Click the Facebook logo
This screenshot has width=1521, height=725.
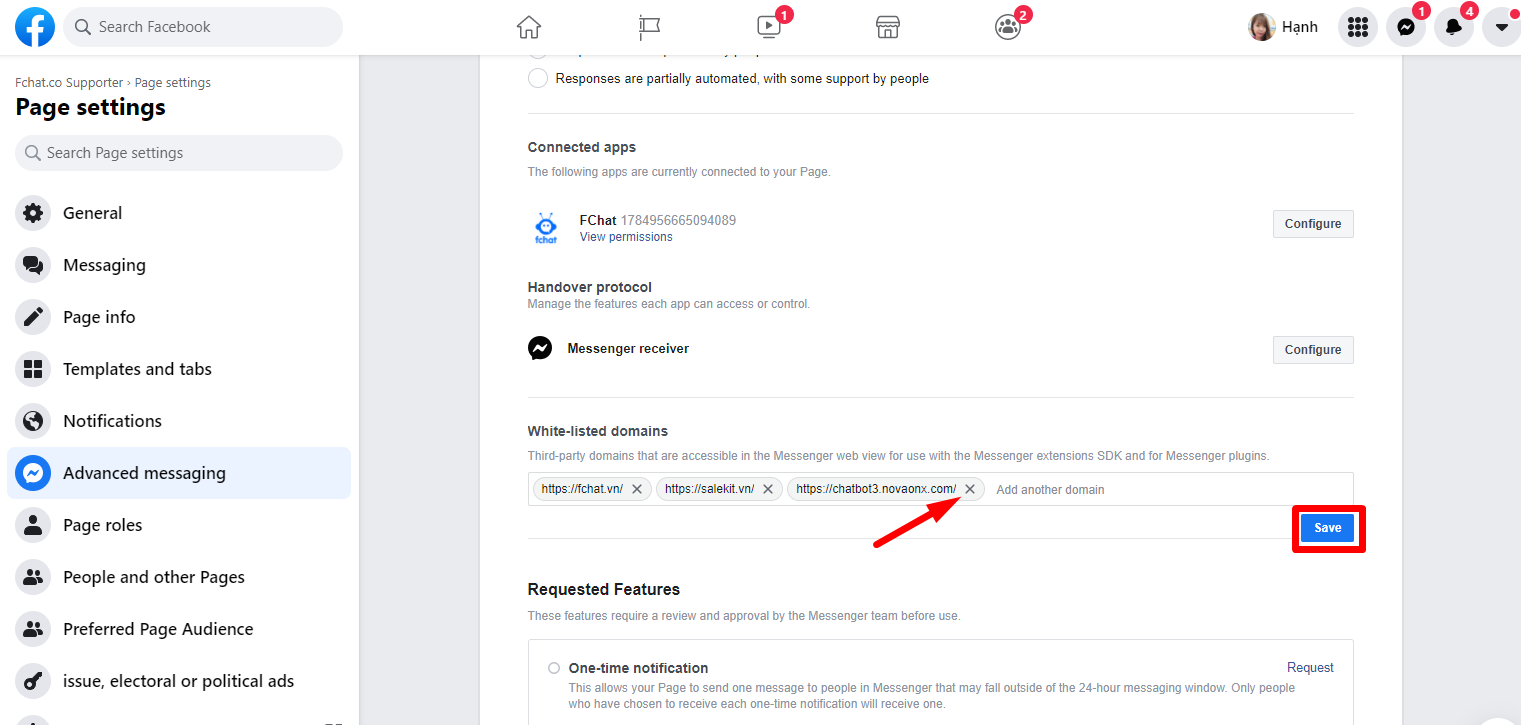pyautogui.click(x=35, y=27)
